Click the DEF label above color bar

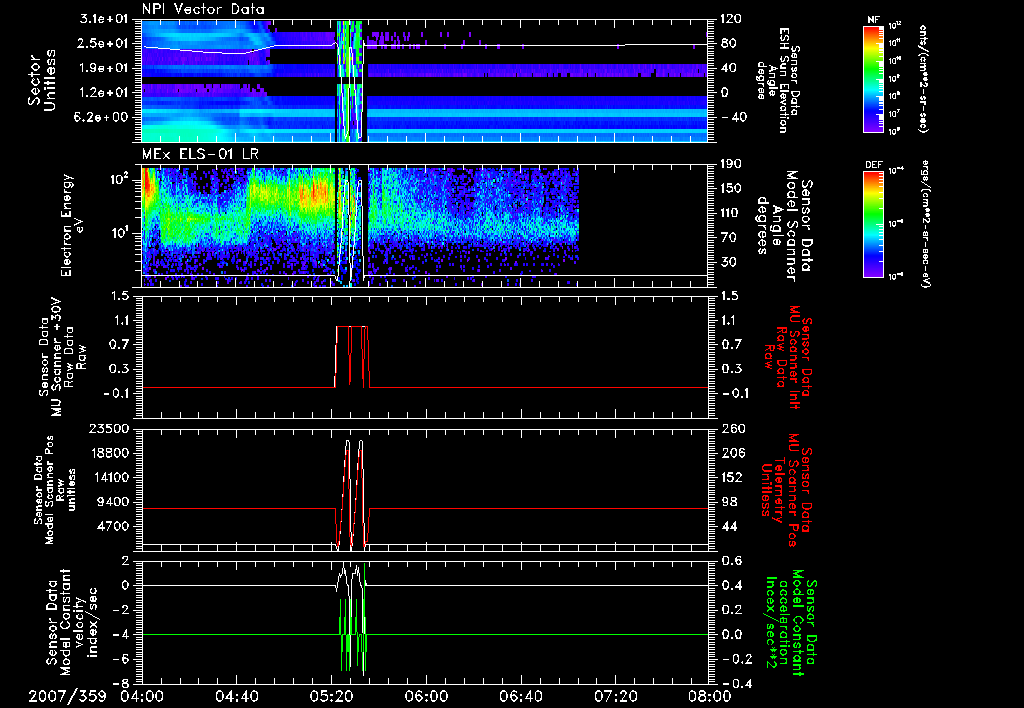tap(873, 165)
